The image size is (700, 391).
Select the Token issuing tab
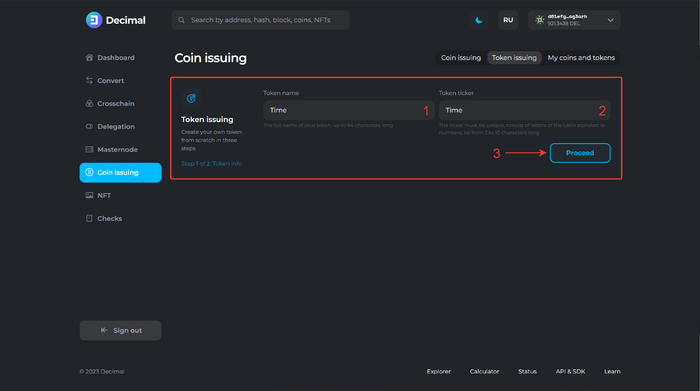(x=514, y=58)
